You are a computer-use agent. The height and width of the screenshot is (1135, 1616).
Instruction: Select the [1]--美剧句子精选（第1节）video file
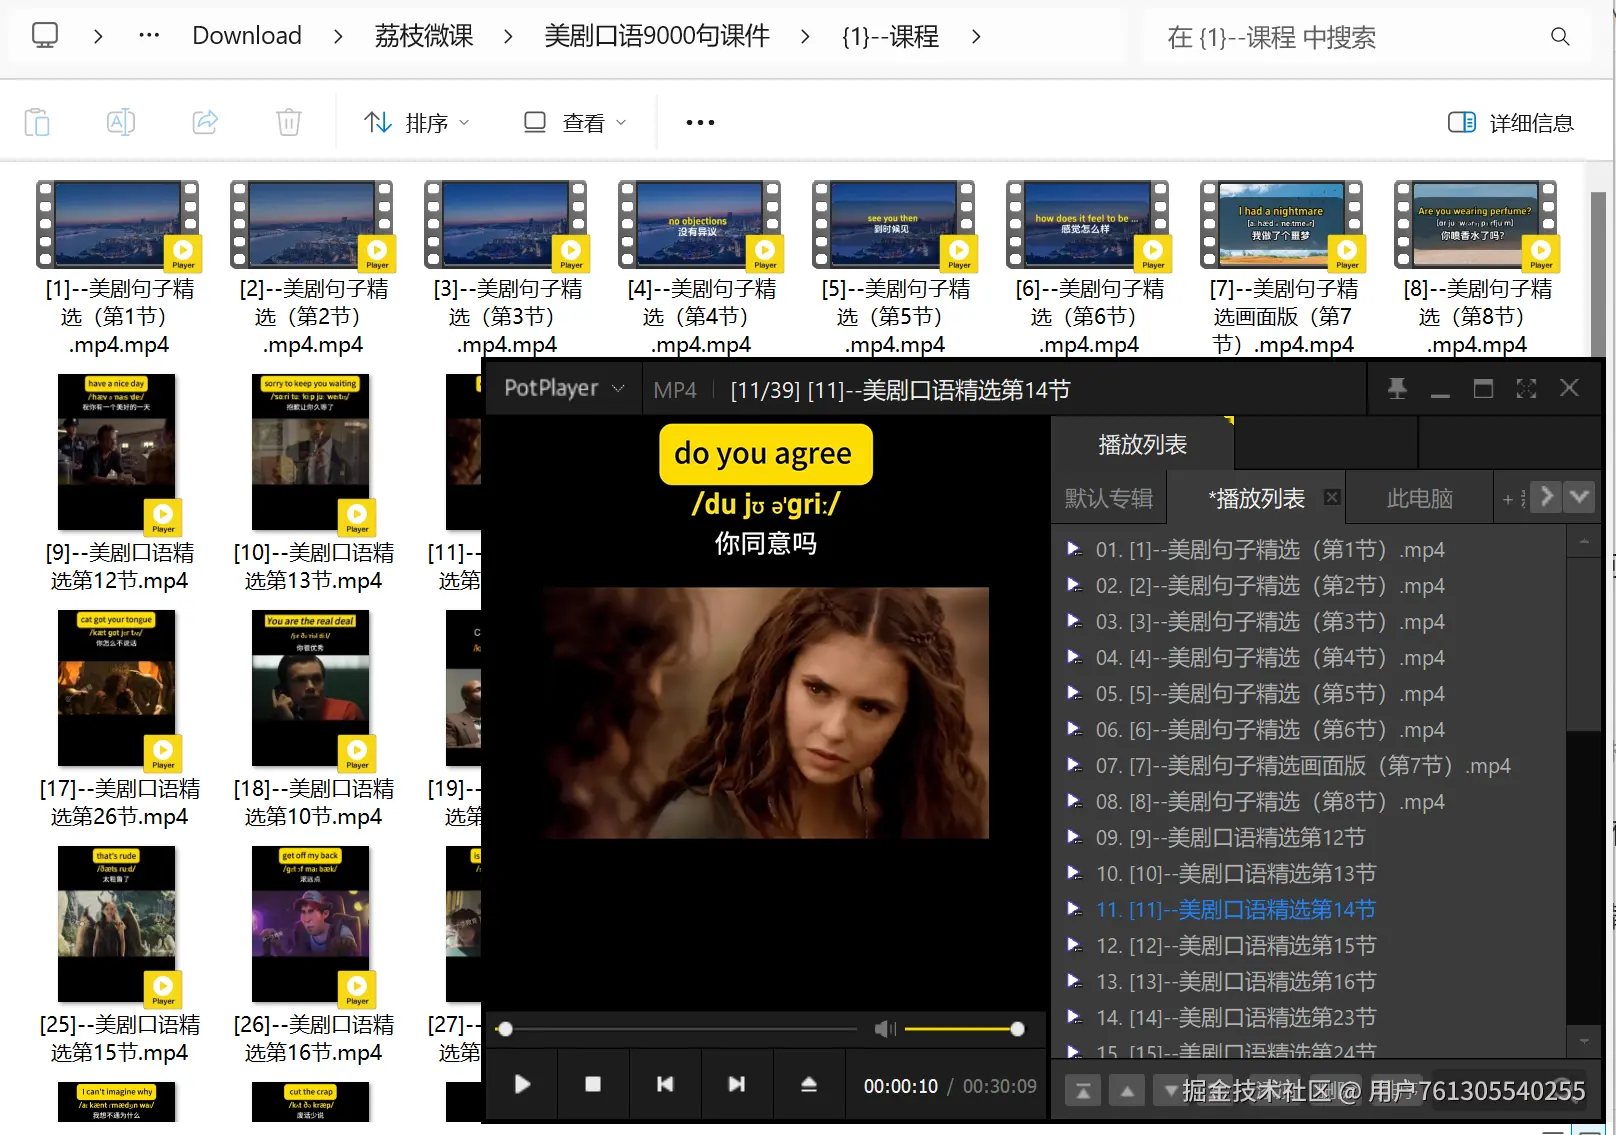(x=119, y=268)
